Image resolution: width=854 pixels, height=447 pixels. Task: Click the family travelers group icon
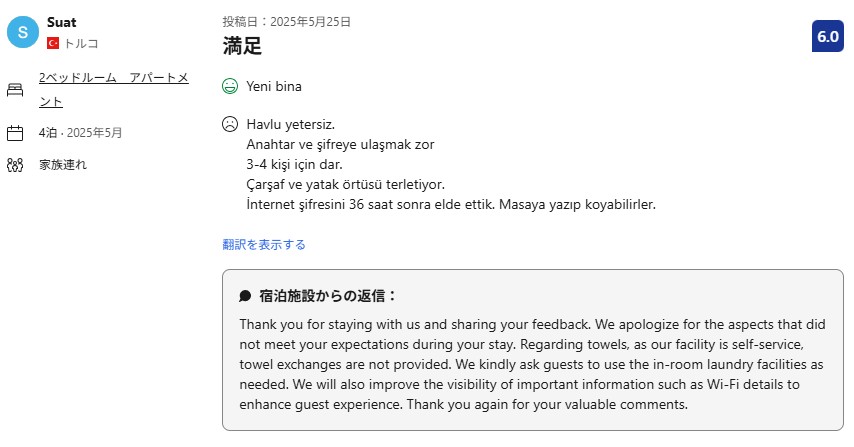pyautogui.click(x=15, y=165)
